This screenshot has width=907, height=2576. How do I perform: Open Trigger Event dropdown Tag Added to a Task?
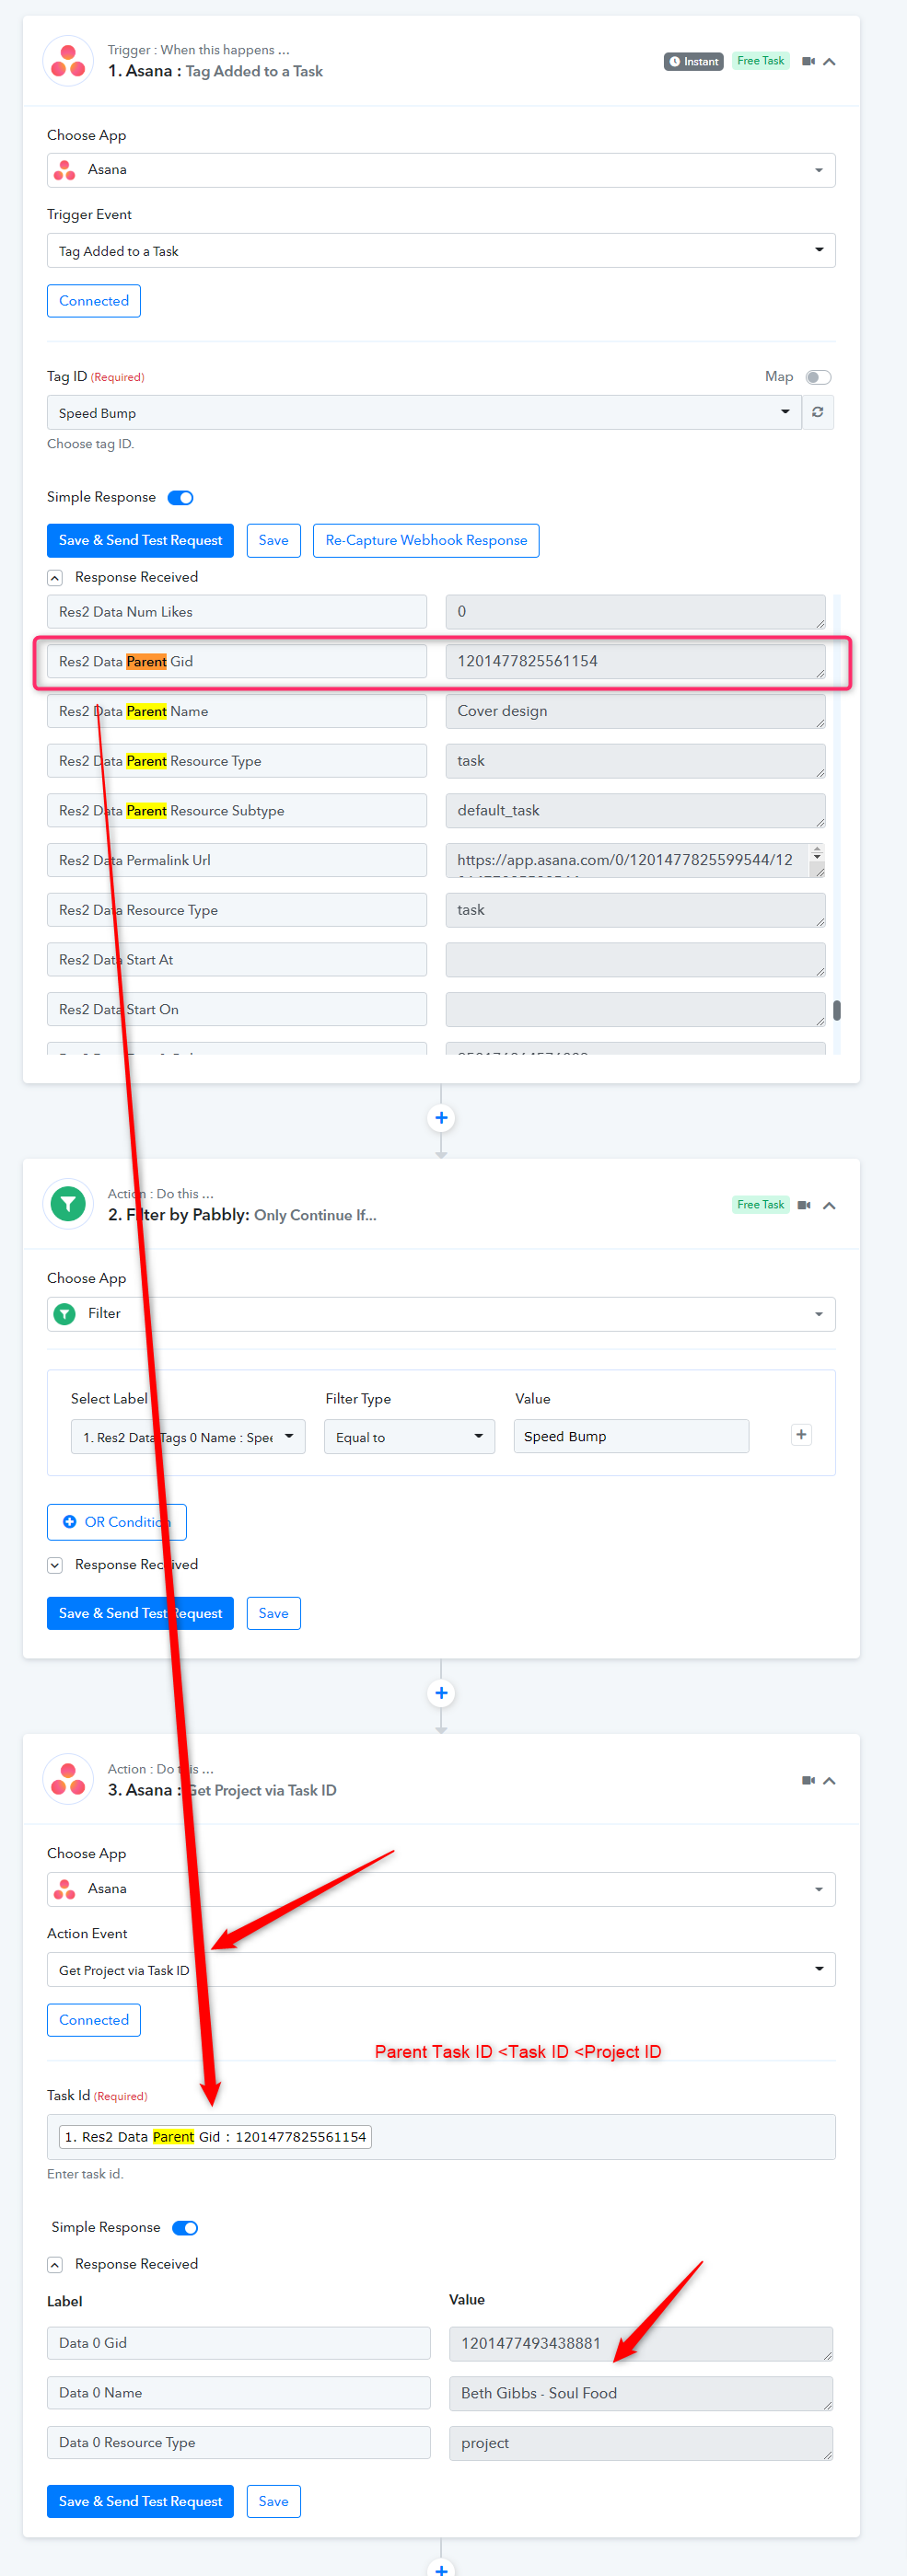pos(441,251)
